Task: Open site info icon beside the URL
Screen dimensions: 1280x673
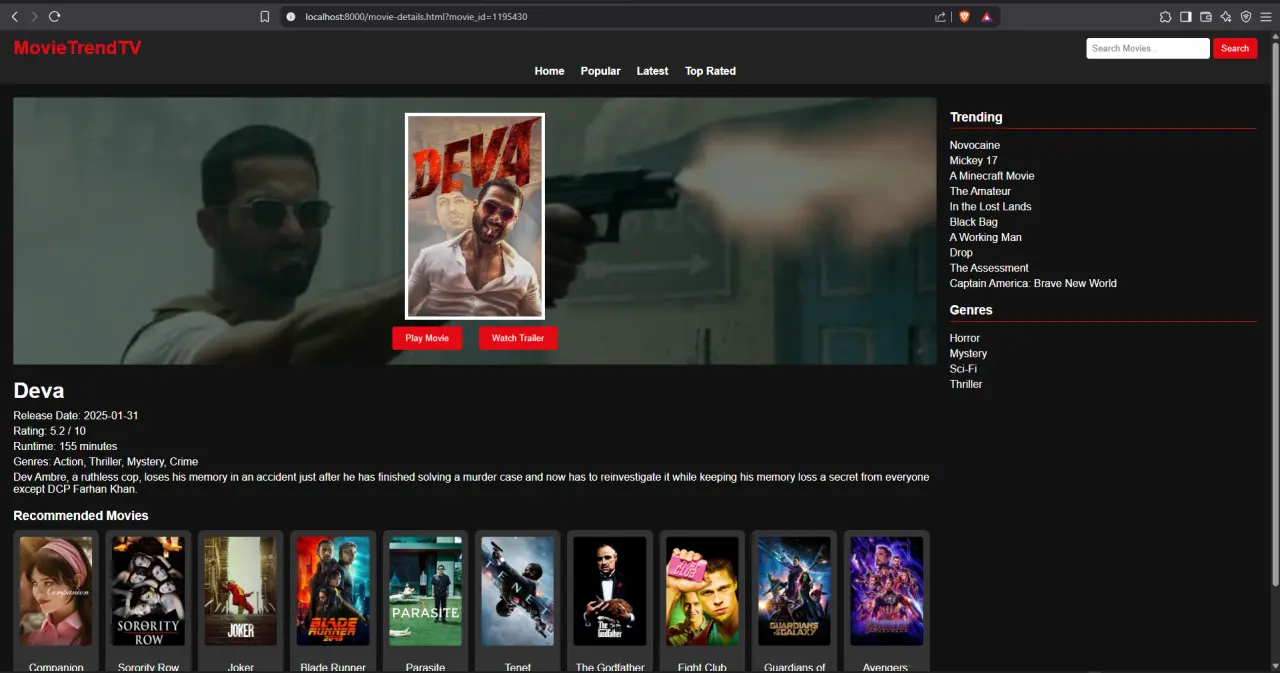Action: click(291, 17)
